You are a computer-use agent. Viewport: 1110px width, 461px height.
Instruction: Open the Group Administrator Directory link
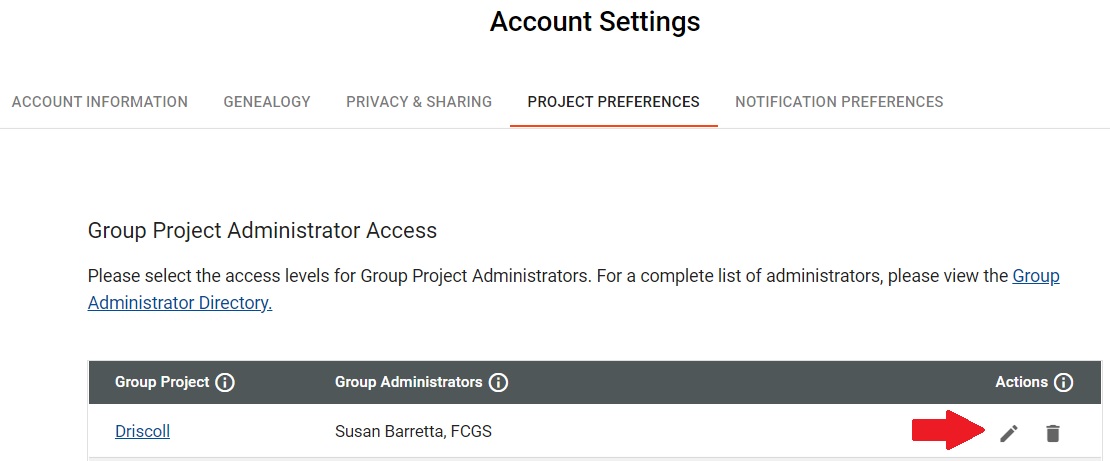click(573, 289)
